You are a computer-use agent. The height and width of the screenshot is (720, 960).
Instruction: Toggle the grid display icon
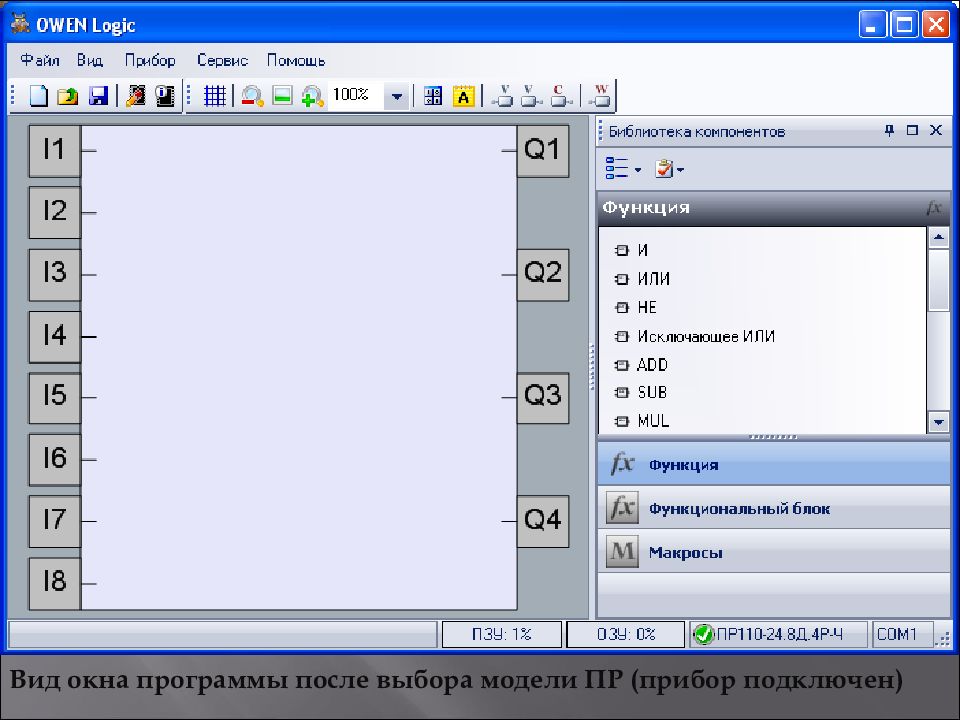tap(214, 96)
